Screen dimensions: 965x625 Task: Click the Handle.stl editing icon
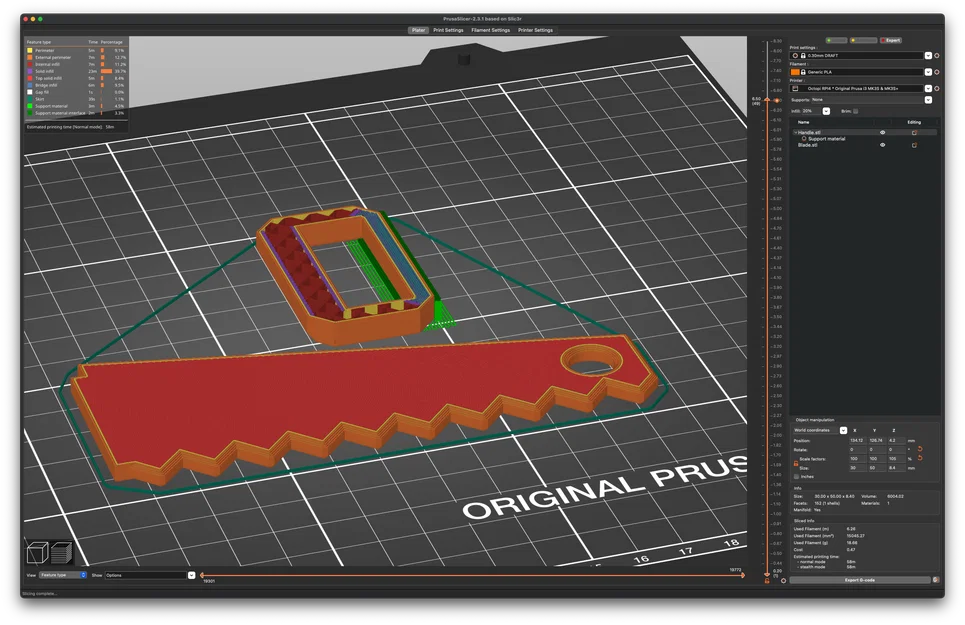pos(914,132)
